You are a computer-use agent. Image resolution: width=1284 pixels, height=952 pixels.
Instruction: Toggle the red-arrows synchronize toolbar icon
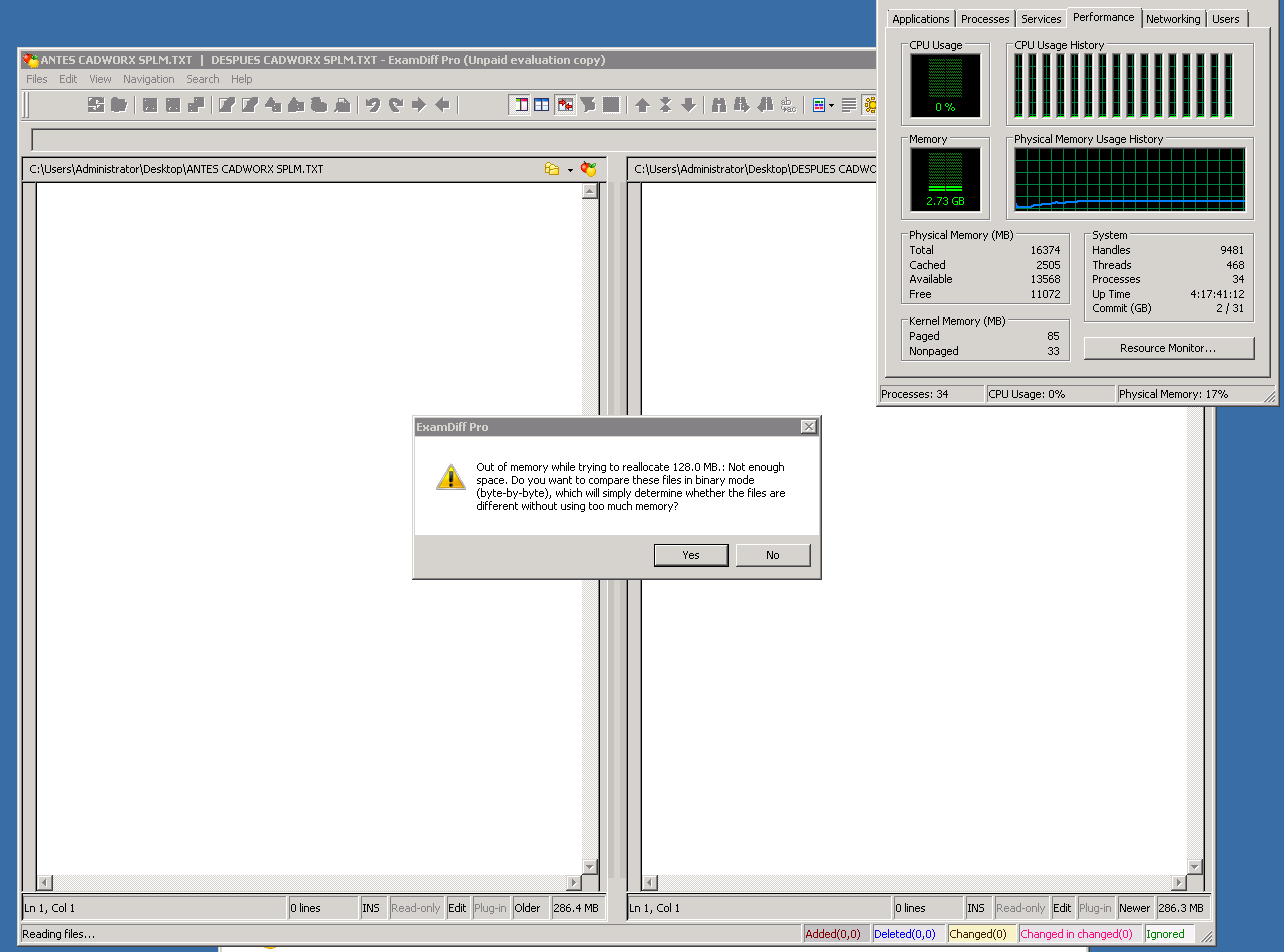565,104
